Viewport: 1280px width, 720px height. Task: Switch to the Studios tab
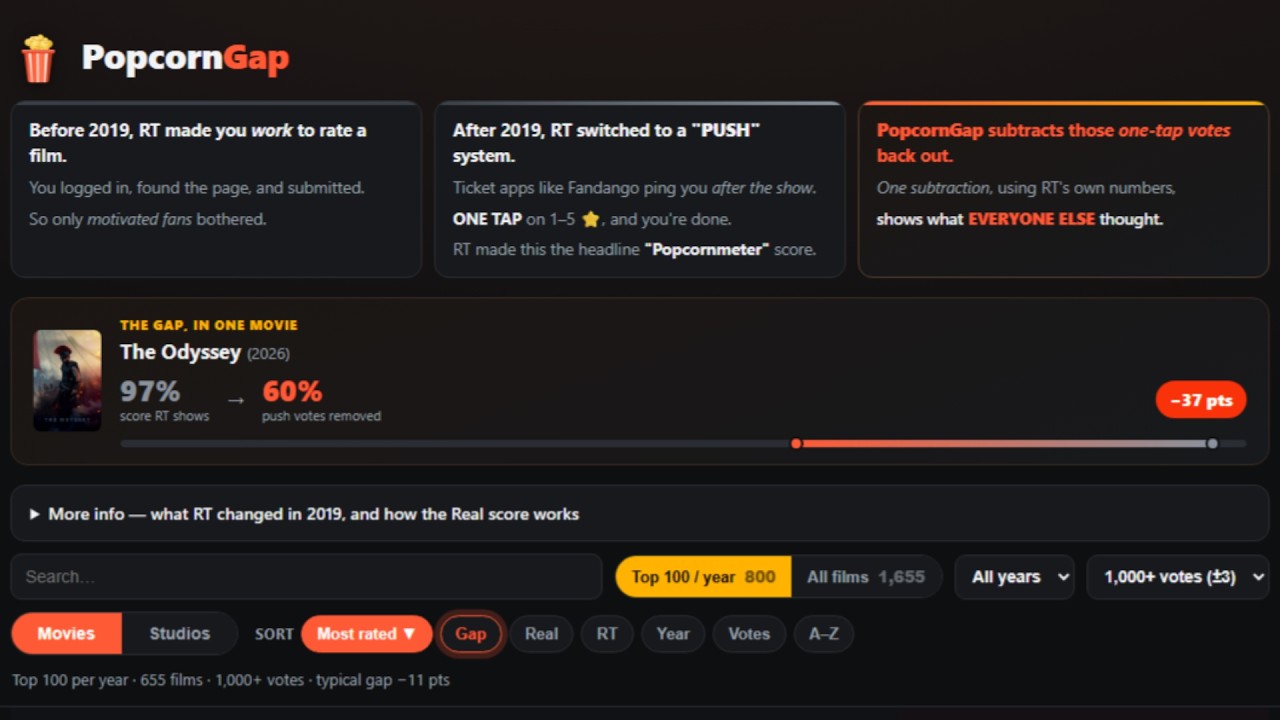[x=180, y=633]
